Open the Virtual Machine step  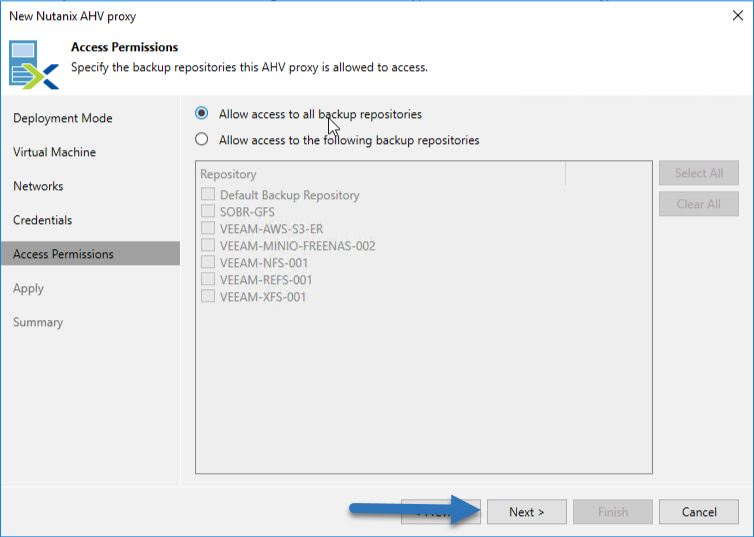click(54, 152)
